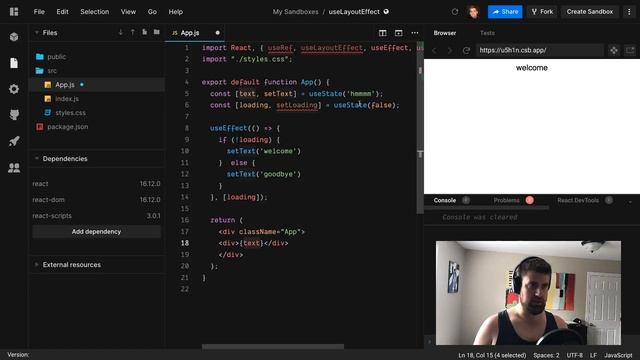Image resolution: width=640 pixels, height=360 pixels.
Task: Collapse the Dependencies section
Action: [37, 158]
